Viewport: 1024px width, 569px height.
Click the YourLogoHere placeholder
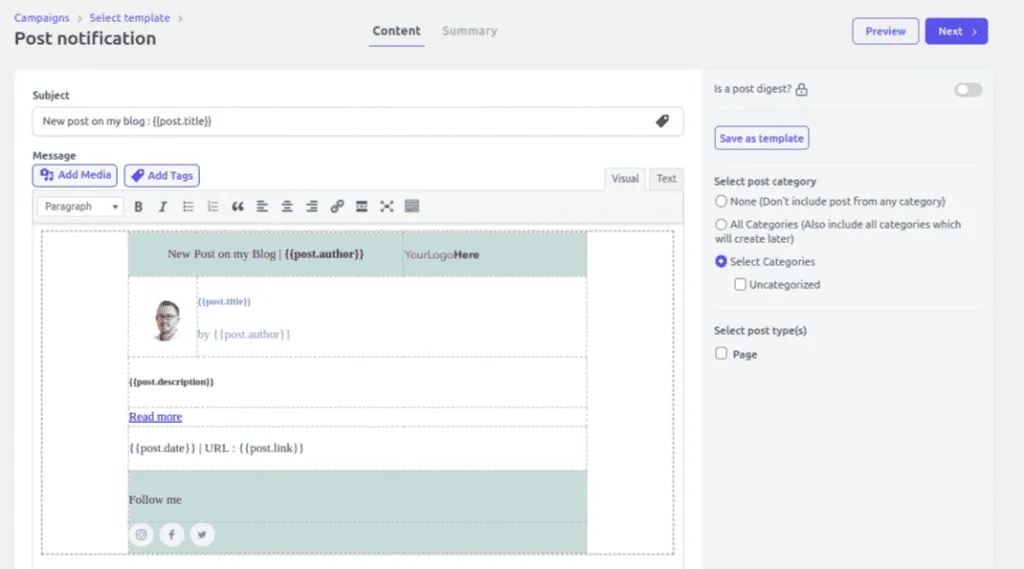tap(441, 255)
